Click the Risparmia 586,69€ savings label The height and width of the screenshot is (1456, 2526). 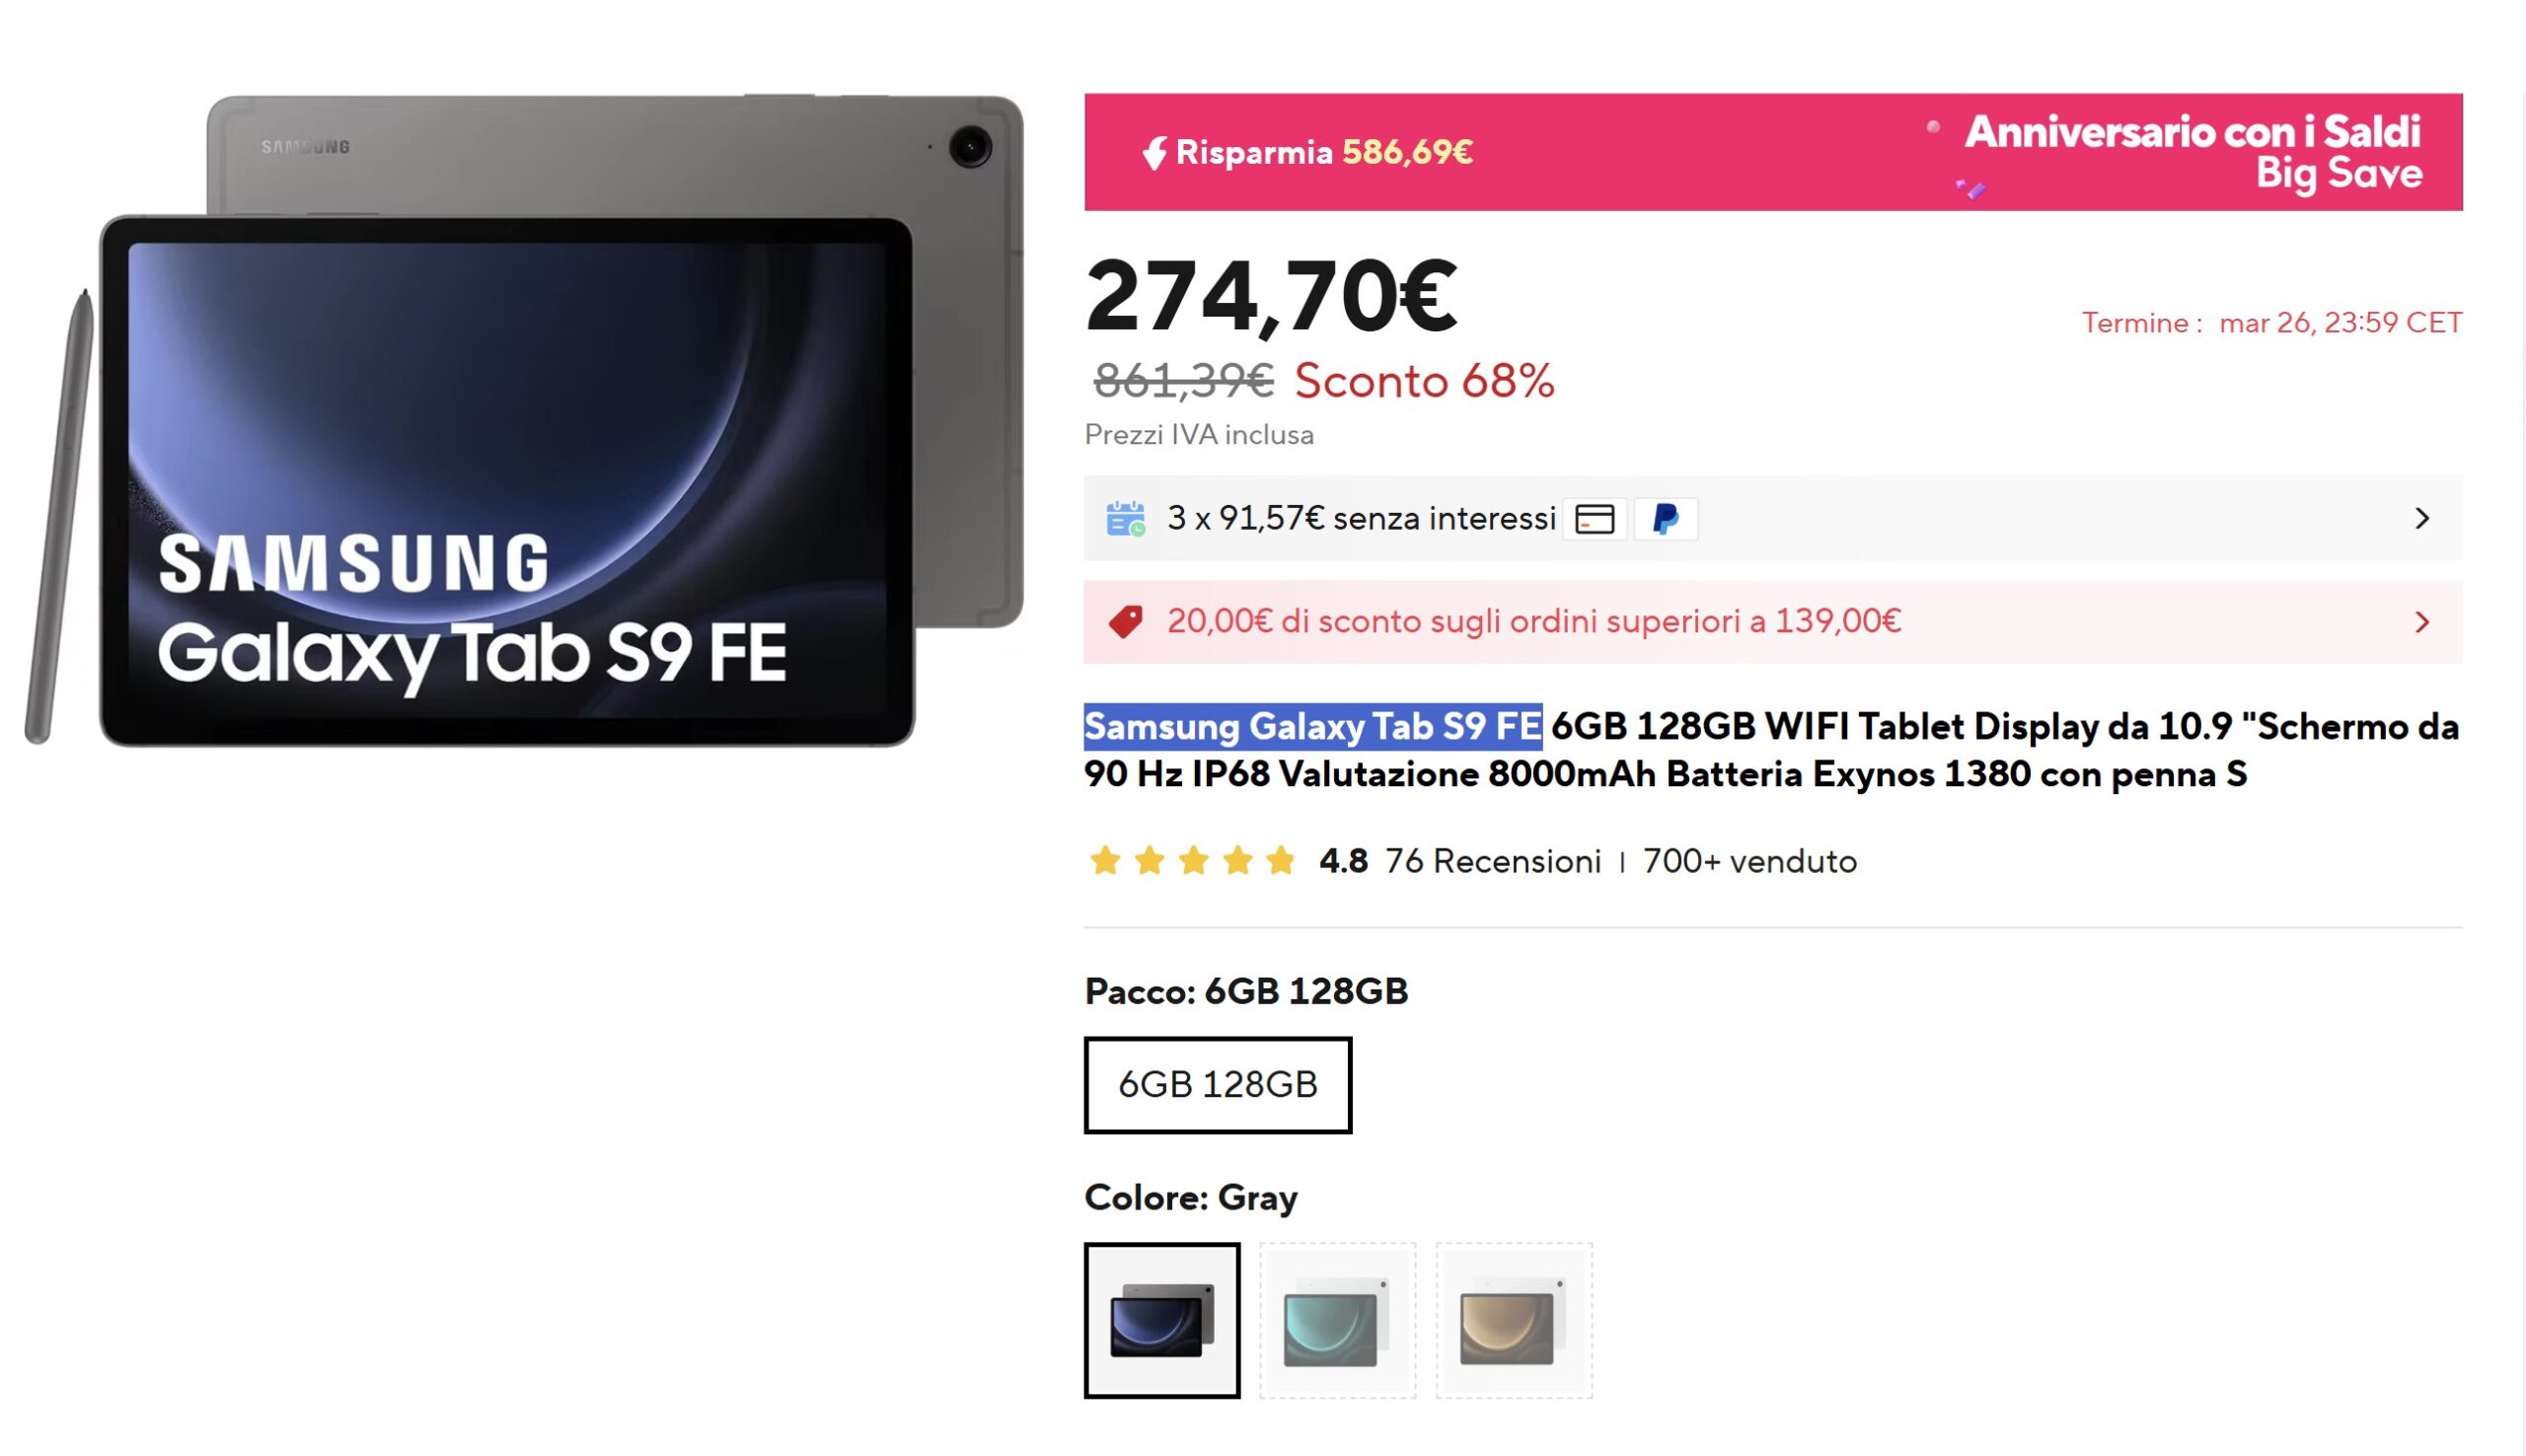pyautogui.click(x=1323, y=153)
